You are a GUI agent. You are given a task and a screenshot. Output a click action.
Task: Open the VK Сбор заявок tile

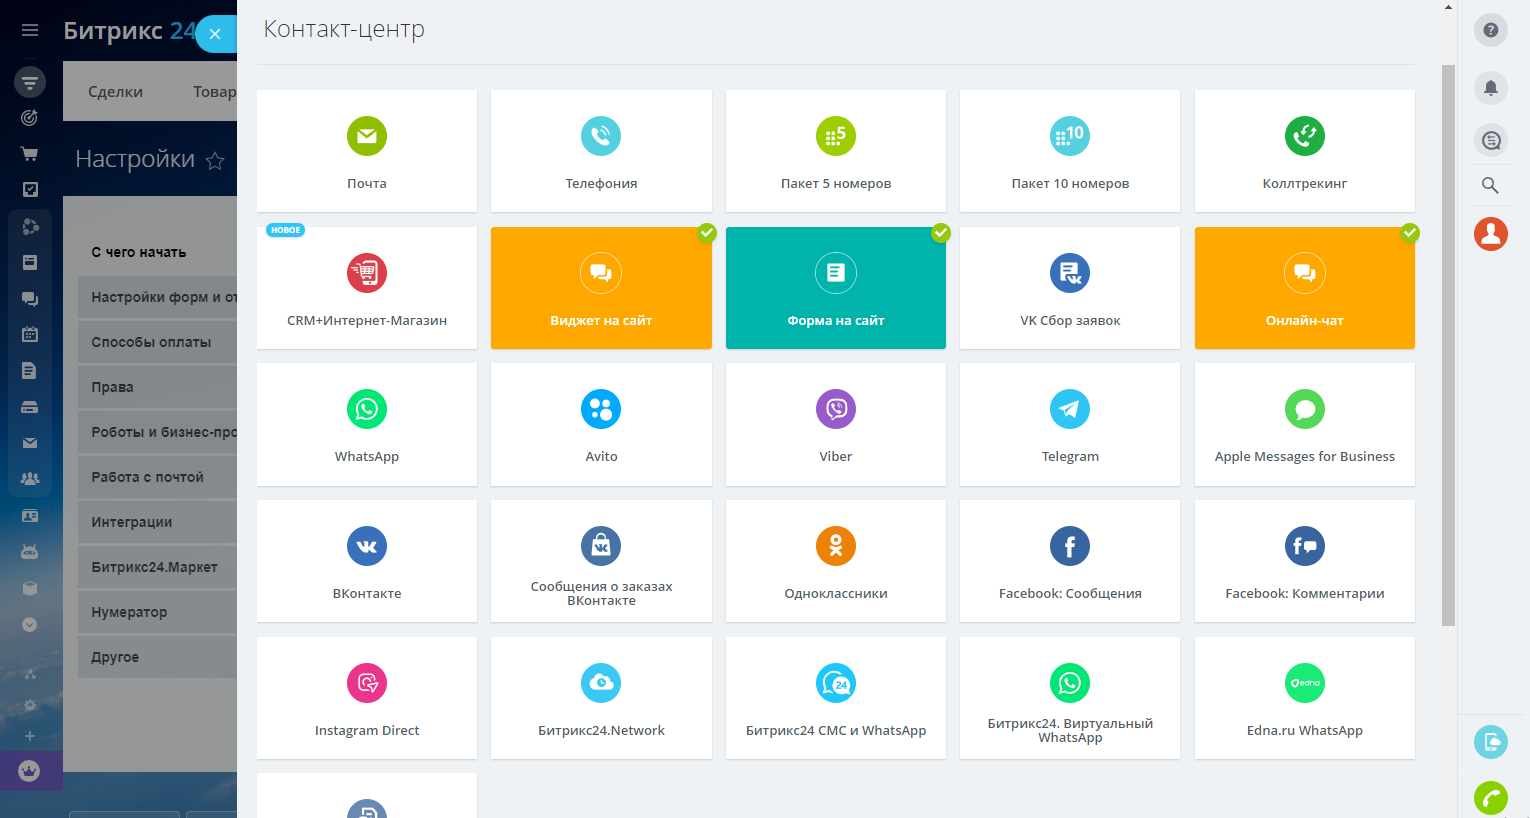click(x=1070, y=288)
